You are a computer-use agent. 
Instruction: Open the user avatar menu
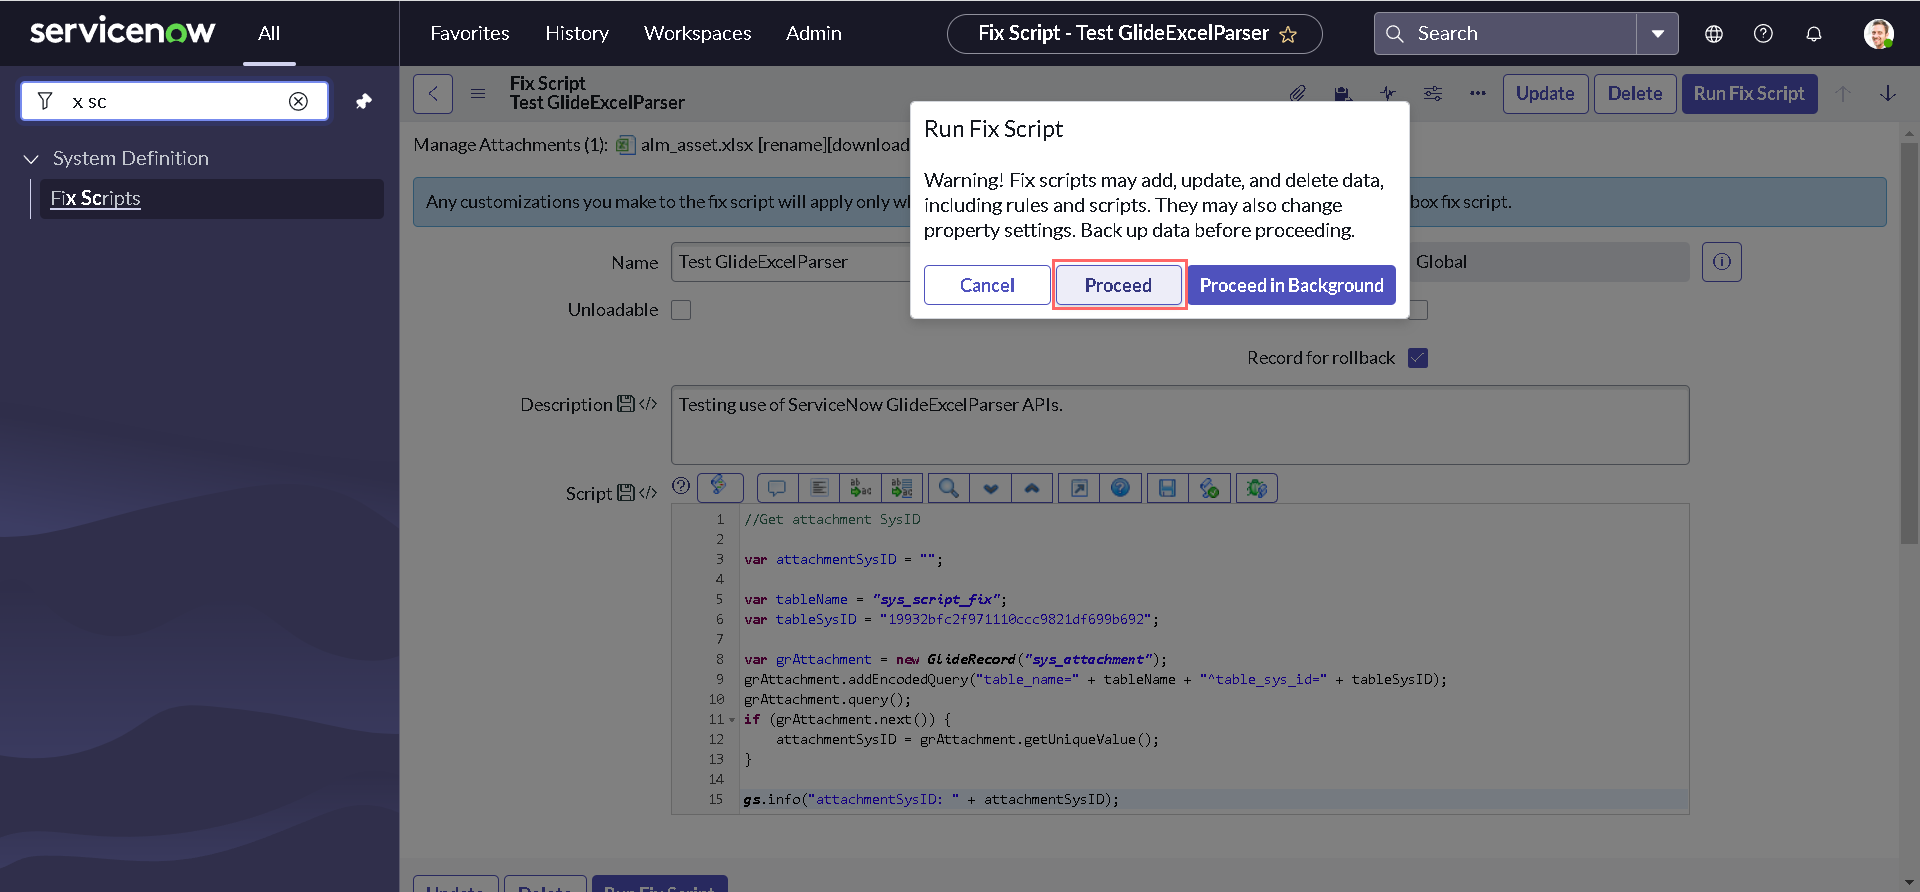pyautogui.click(x=1878, y=34)
